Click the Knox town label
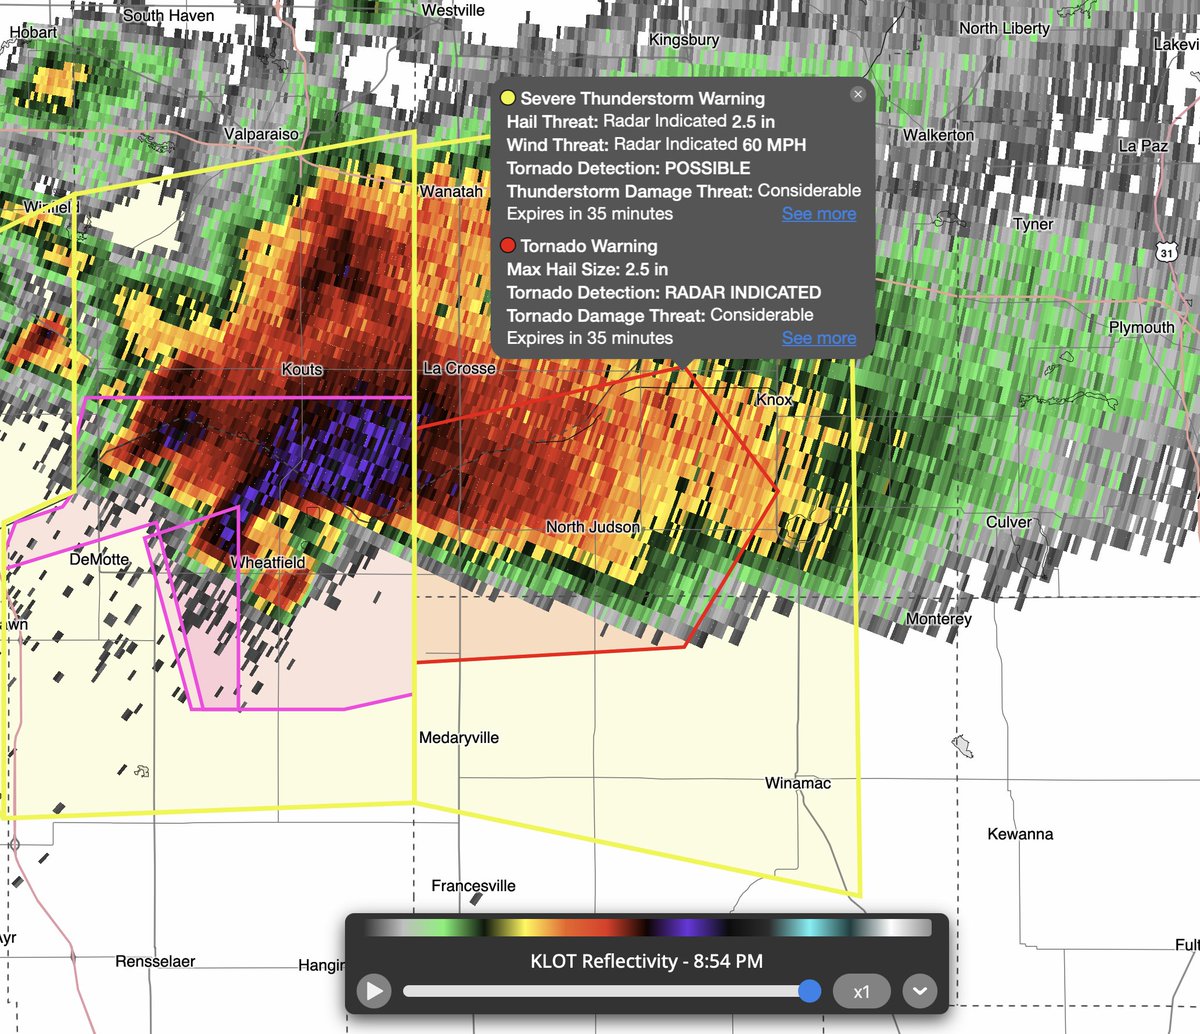 774,399
